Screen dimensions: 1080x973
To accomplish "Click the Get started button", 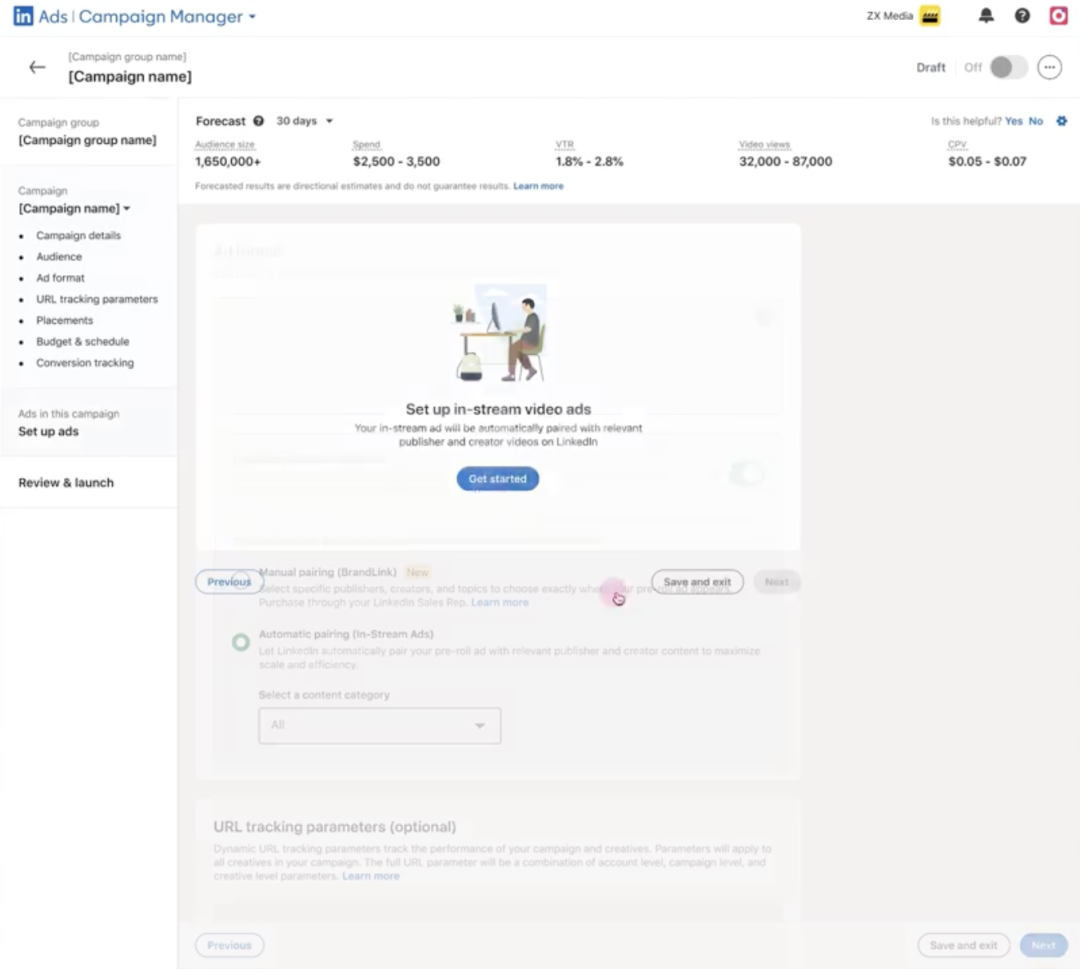I will coord(497,479).
